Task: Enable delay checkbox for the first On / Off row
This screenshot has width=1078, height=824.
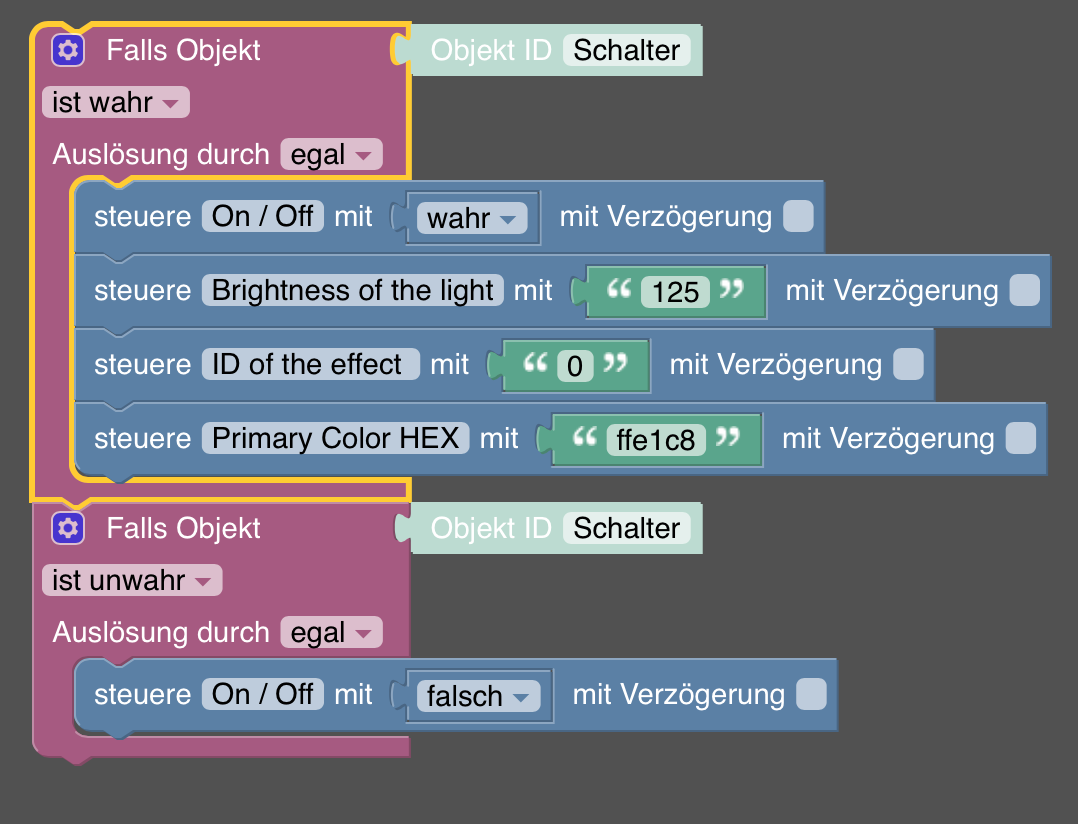Action: tap(798, 216)
